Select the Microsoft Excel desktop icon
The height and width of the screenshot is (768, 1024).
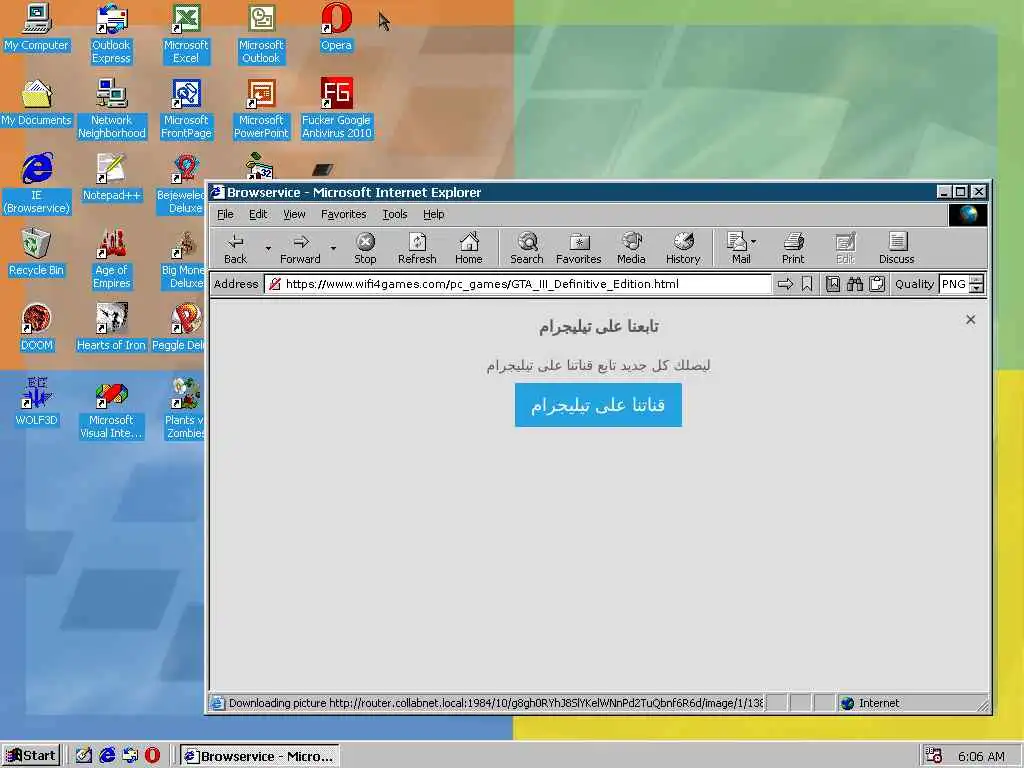[186, 33]
